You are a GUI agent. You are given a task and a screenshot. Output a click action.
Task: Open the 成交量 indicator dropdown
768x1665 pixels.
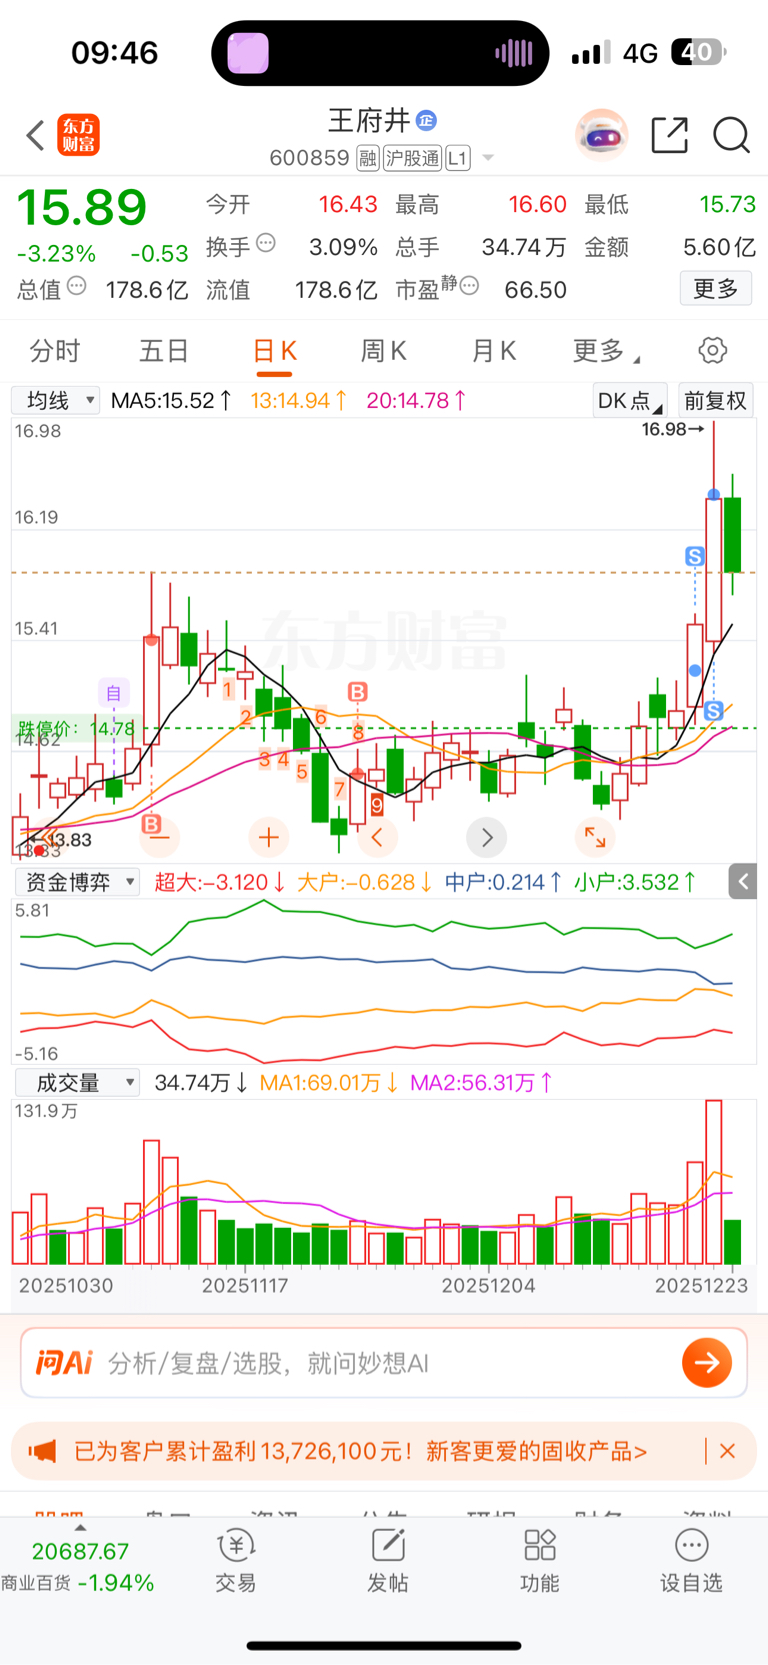click(x=77, y=1083)
